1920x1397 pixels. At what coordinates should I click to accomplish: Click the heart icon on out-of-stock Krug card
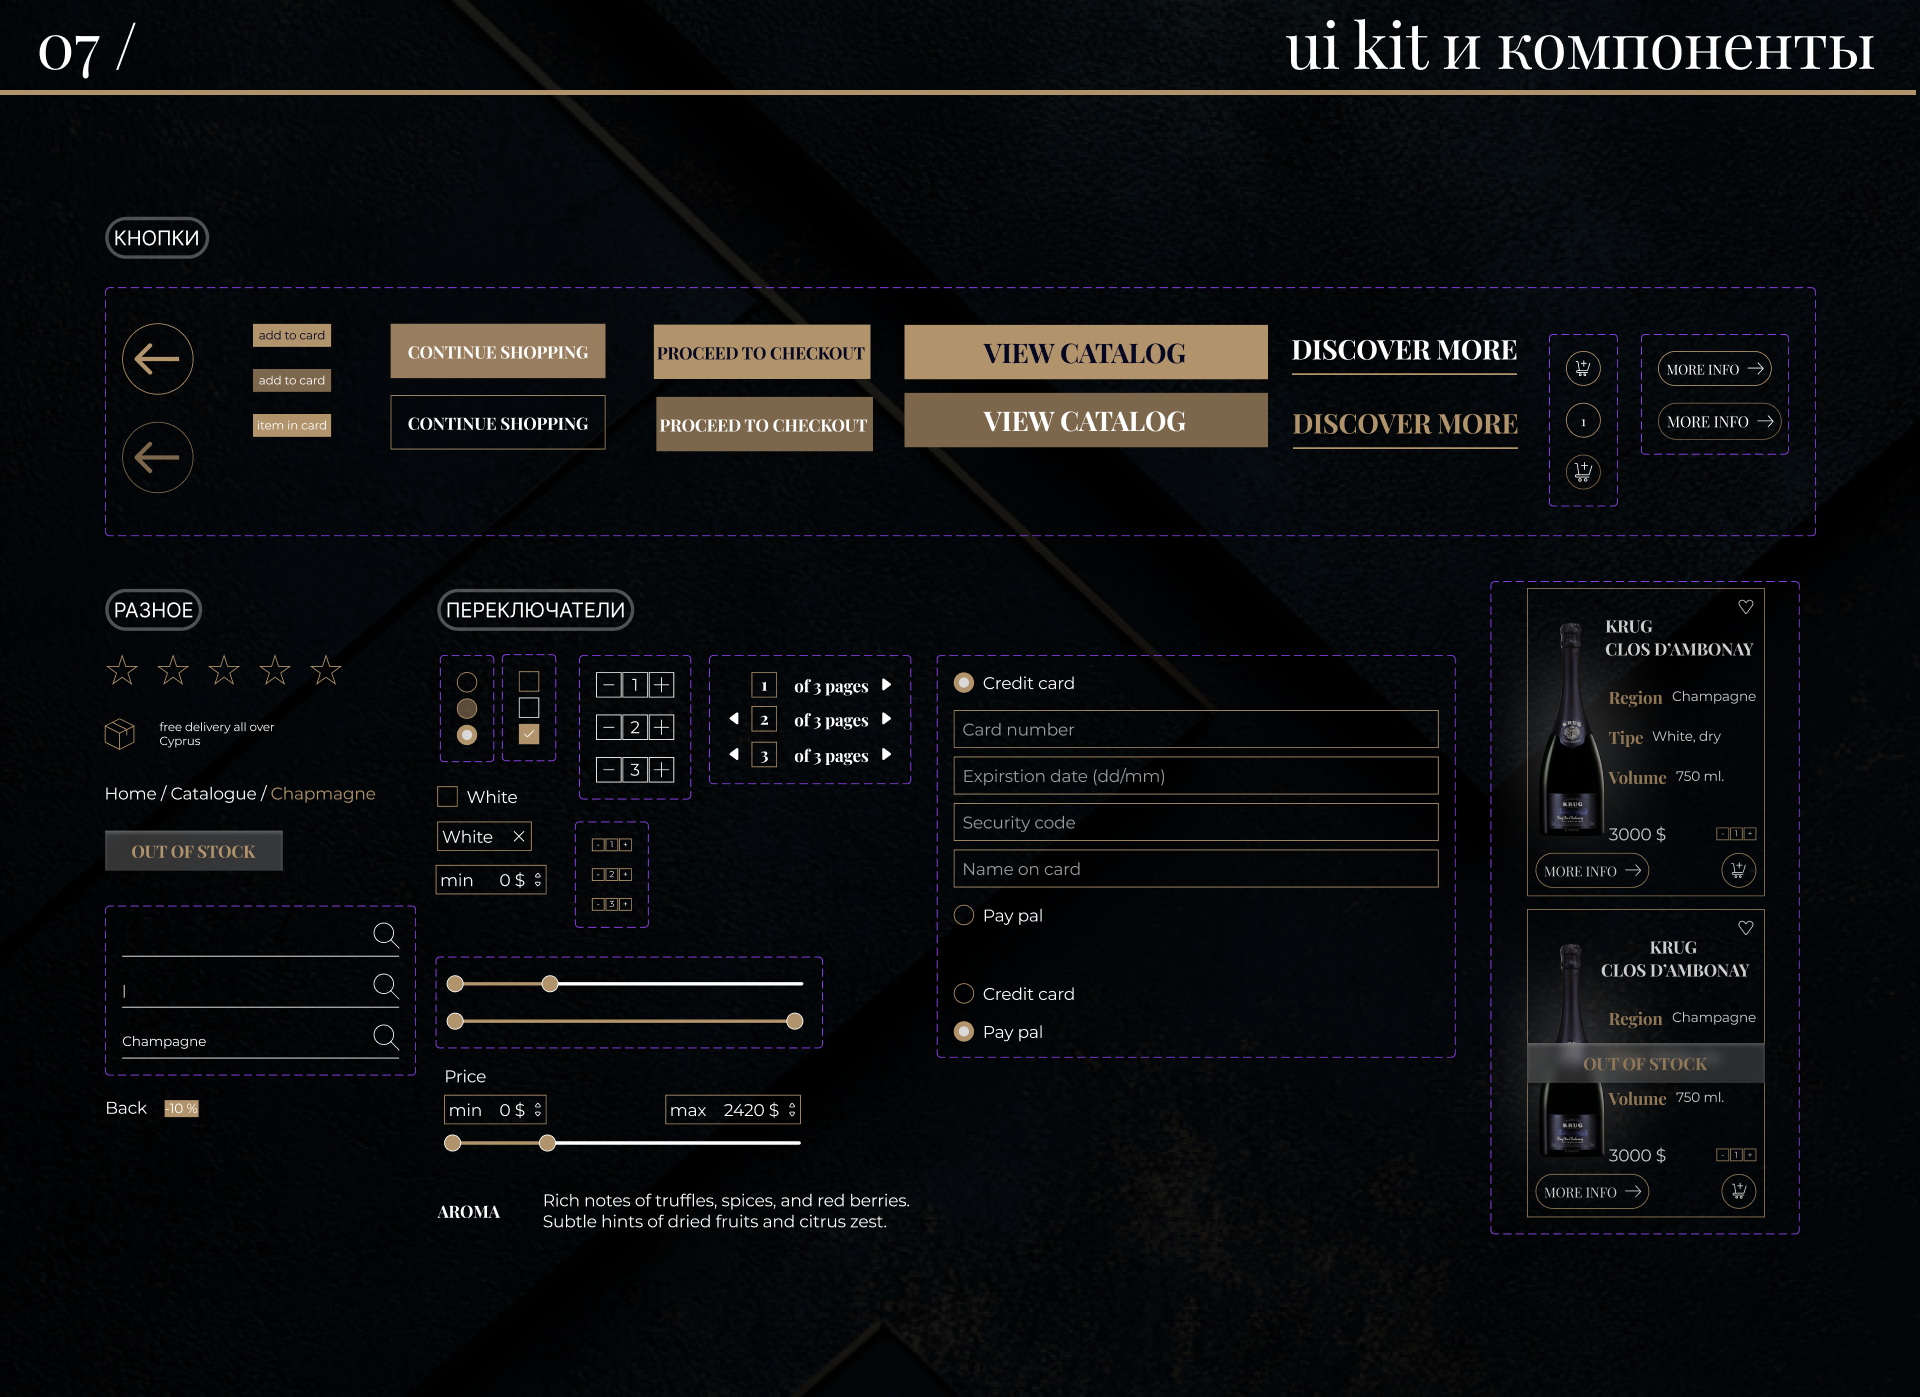click(1745, 928)
